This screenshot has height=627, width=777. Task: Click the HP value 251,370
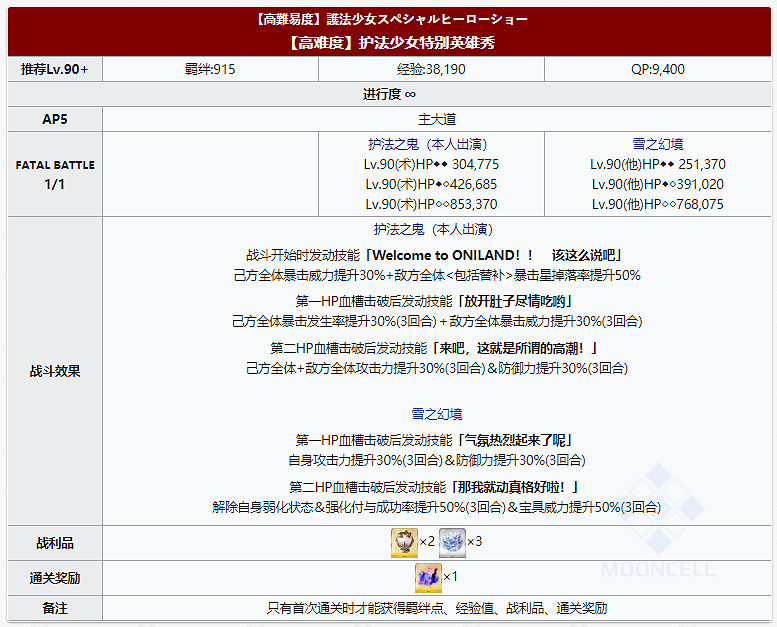coord(702,164)
